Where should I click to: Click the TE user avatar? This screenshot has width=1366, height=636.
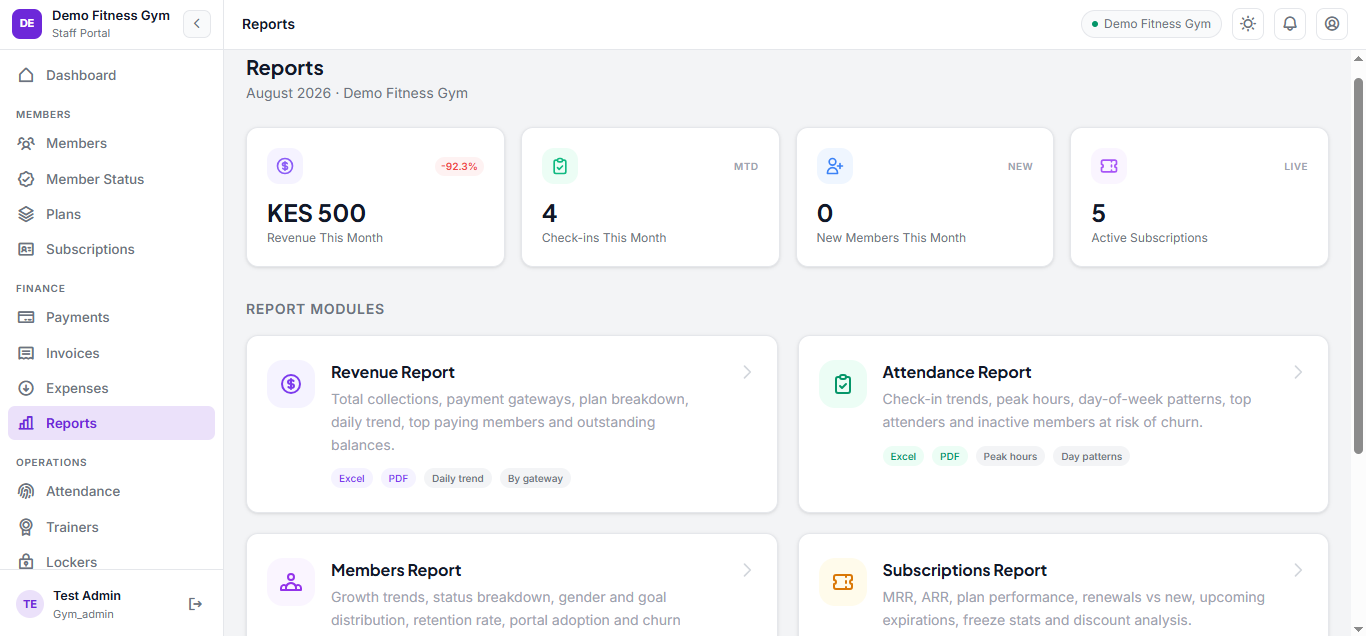(30, 604)
